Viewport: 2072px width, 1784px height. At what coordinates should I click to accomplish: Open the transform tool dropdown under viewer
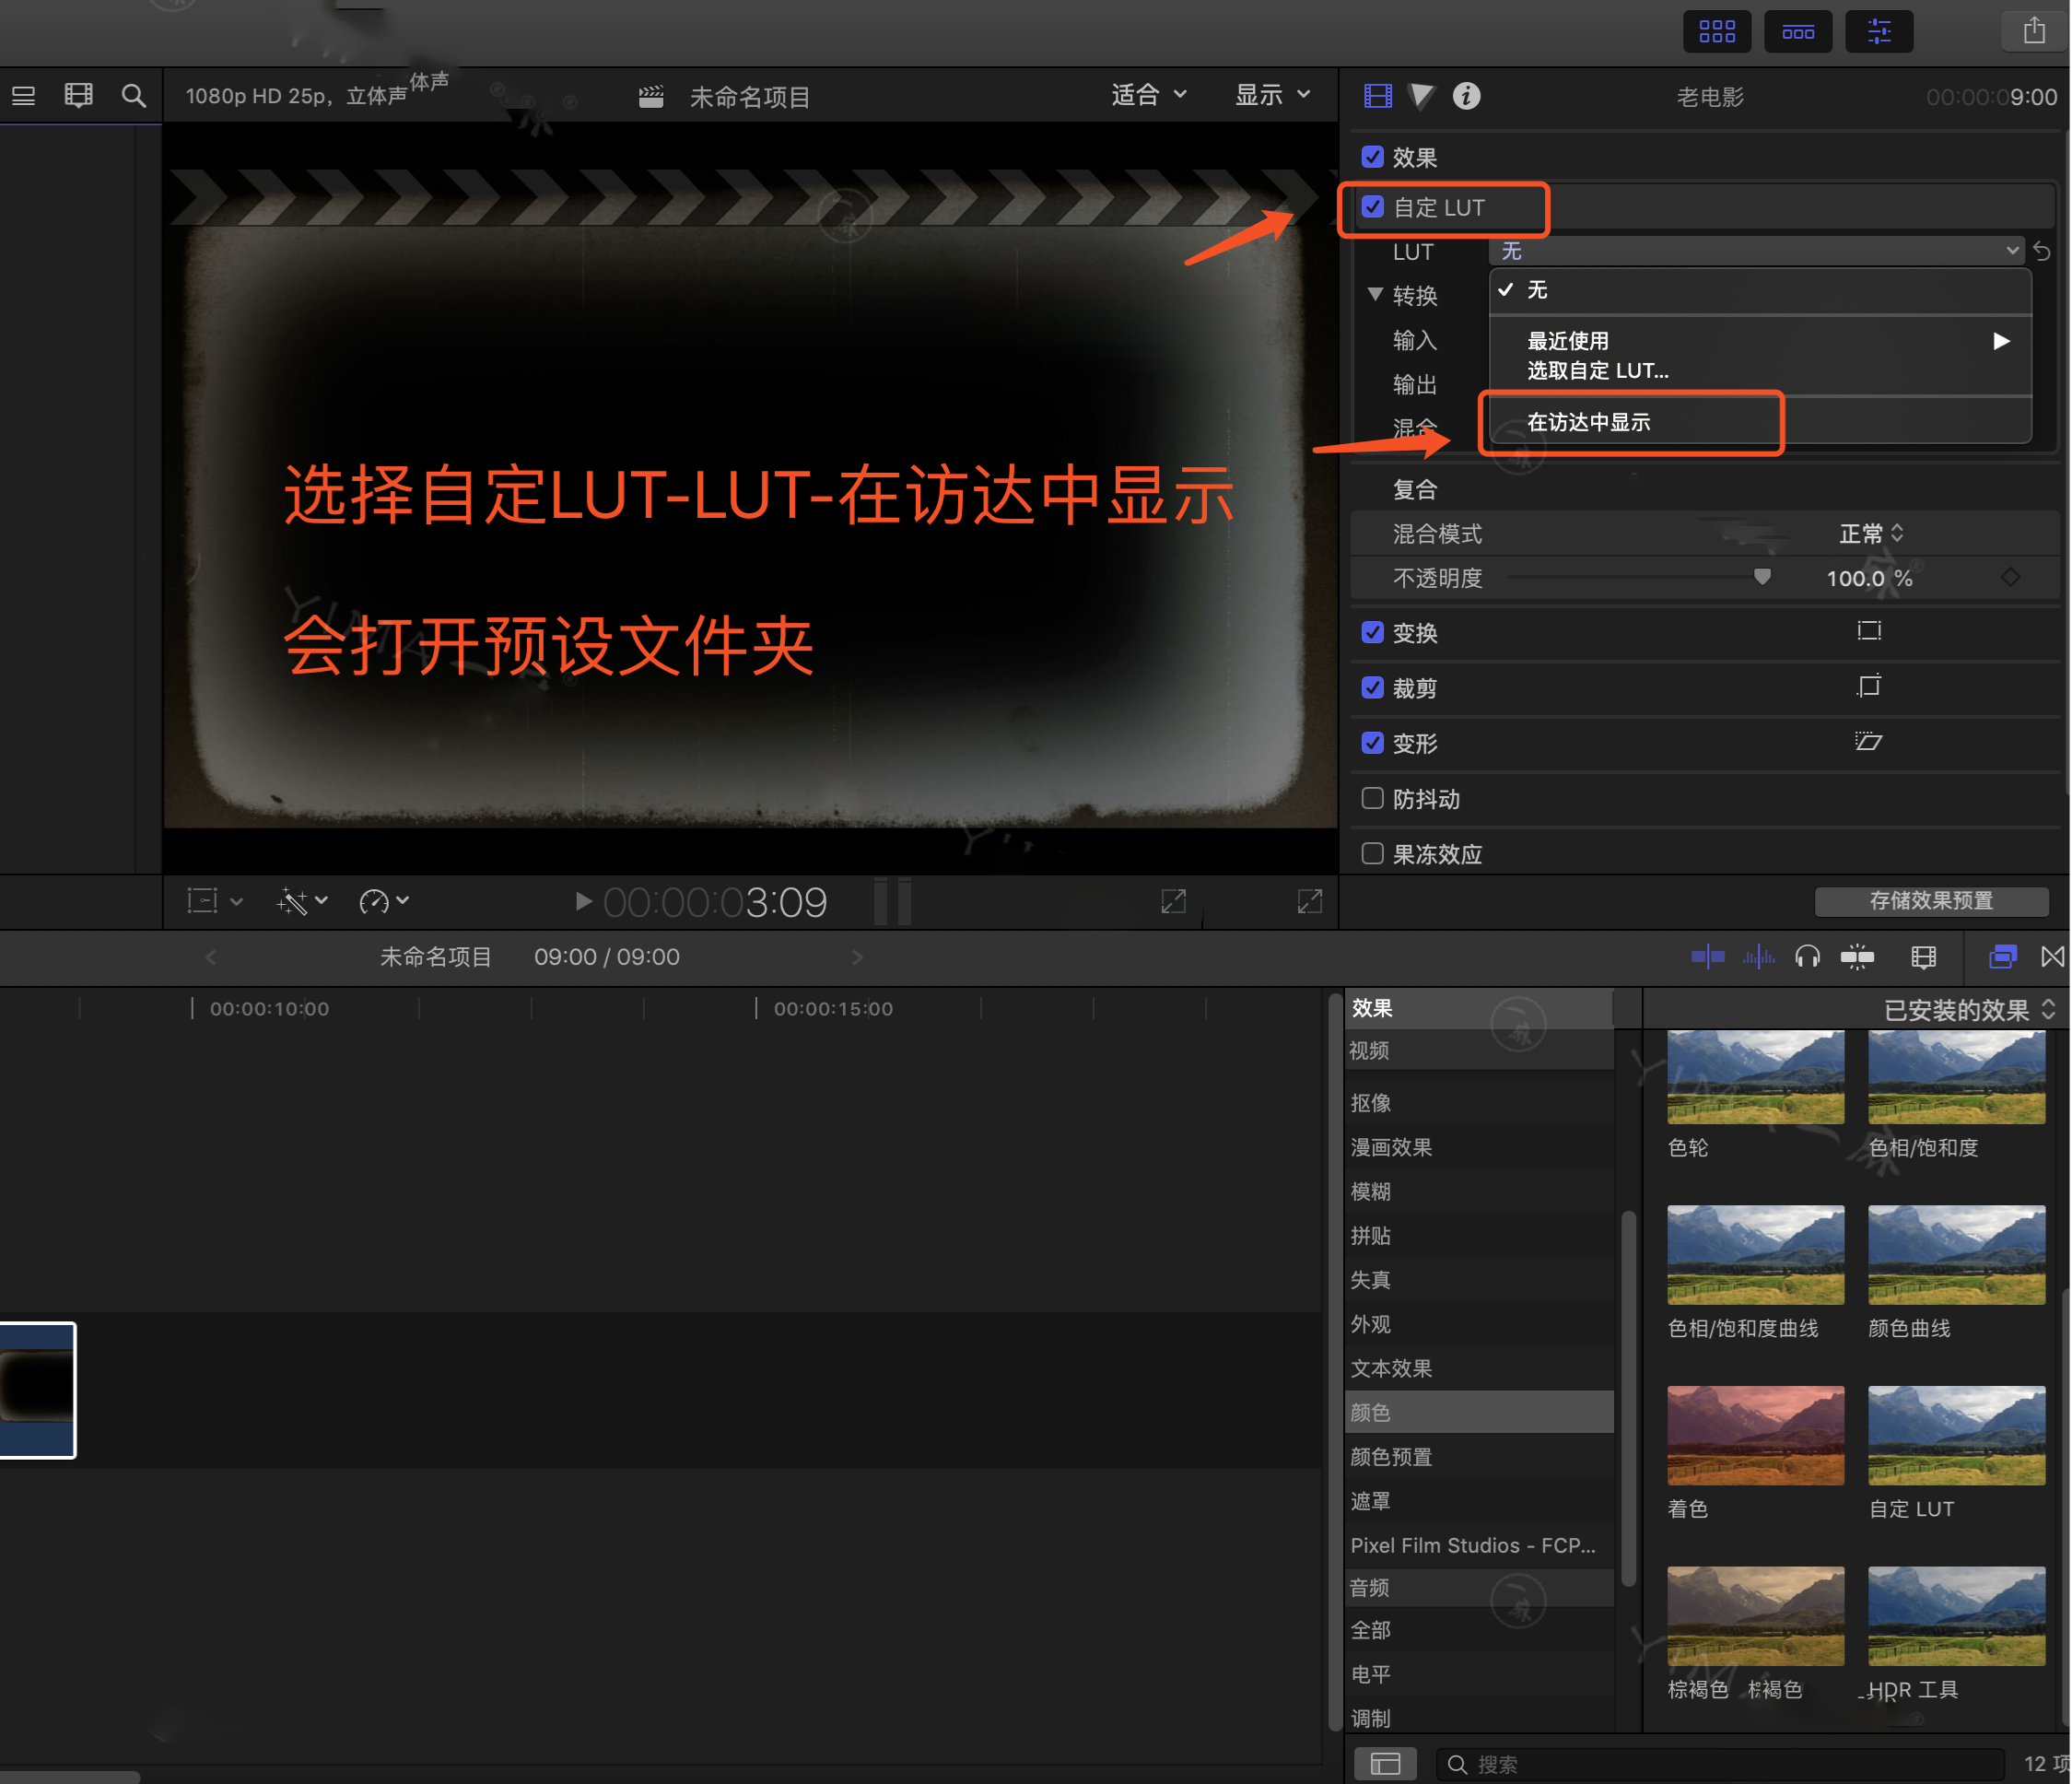coord(214,901)
